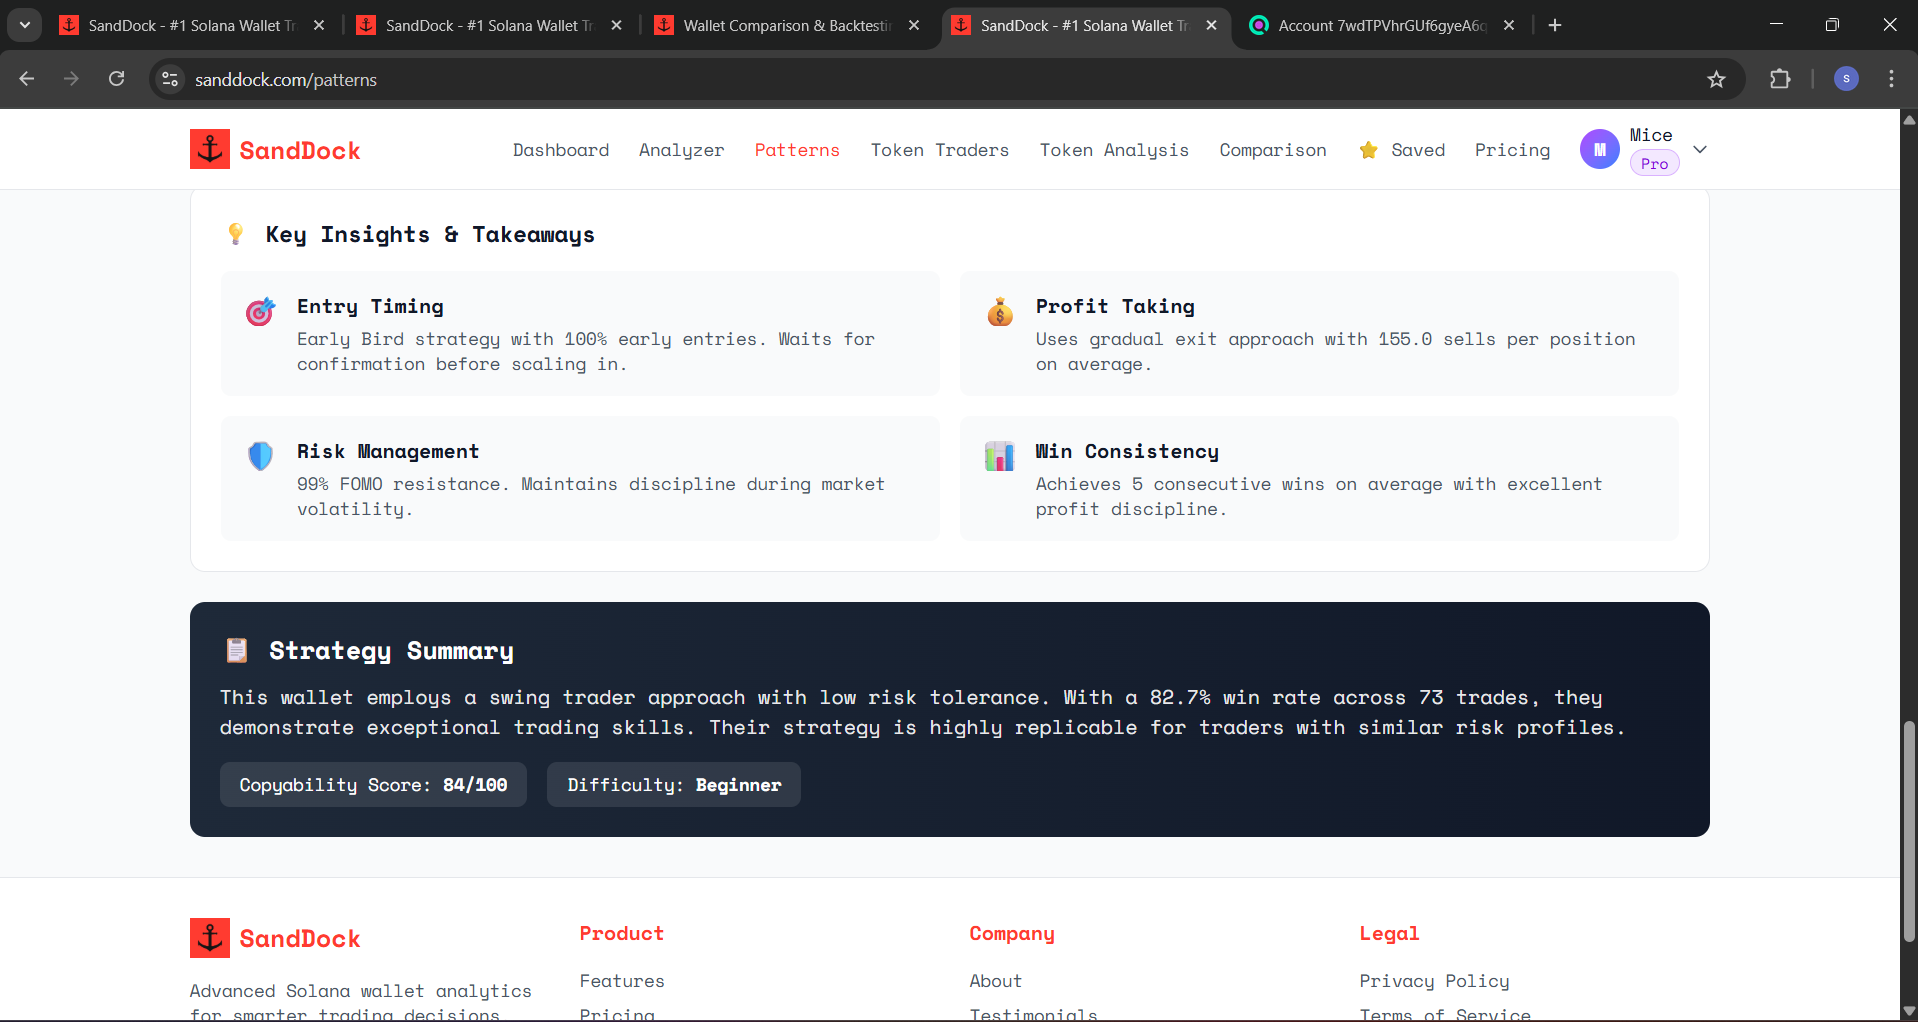The image size is (1918, 1022).
Task: Click the Features footer link
Action: pos(621,981)
